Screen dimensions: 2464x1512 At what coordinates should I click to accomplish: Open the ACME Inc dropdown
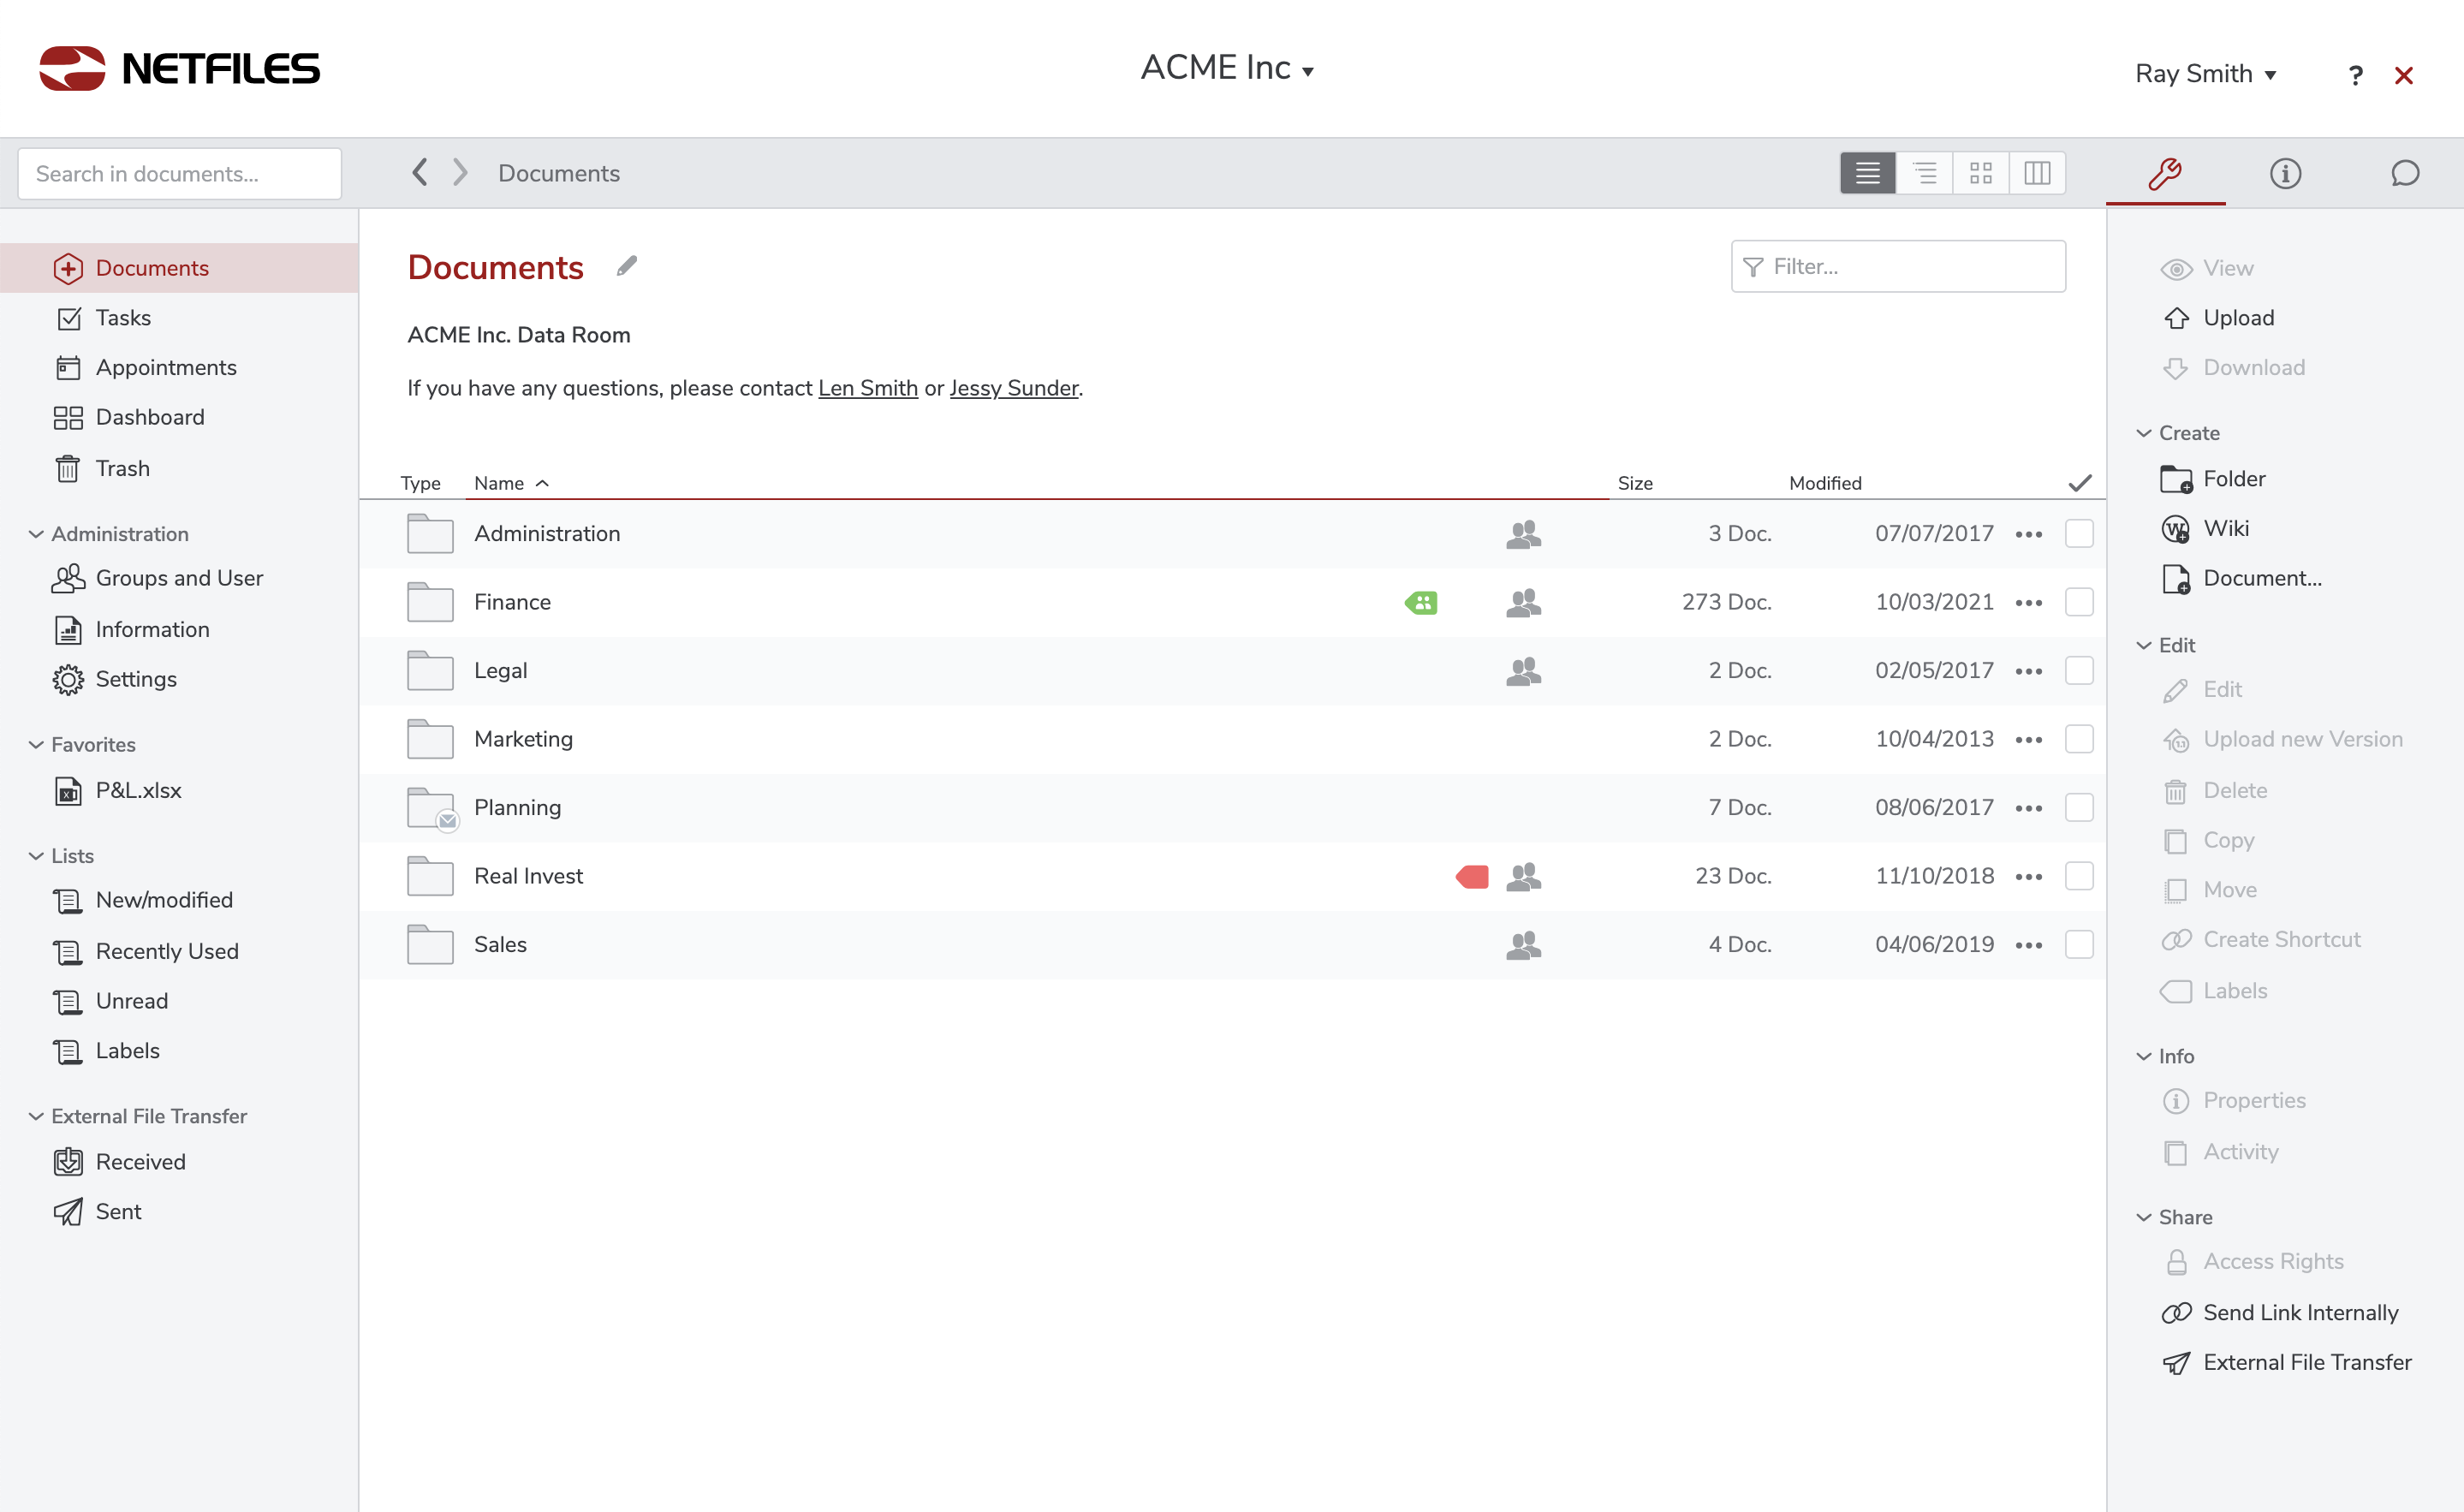(x=1227, y=68)
